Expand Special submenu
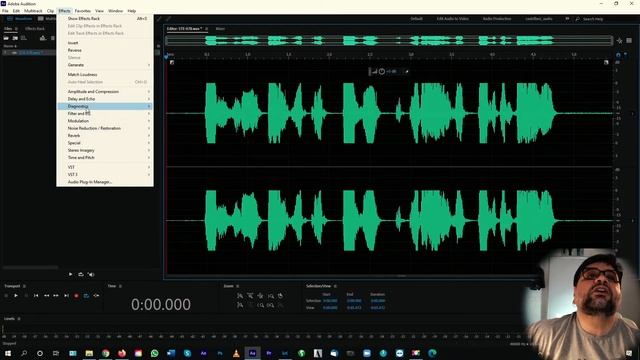Image resolution: width=640 pixels, height=360 pixels. (105, 143)
